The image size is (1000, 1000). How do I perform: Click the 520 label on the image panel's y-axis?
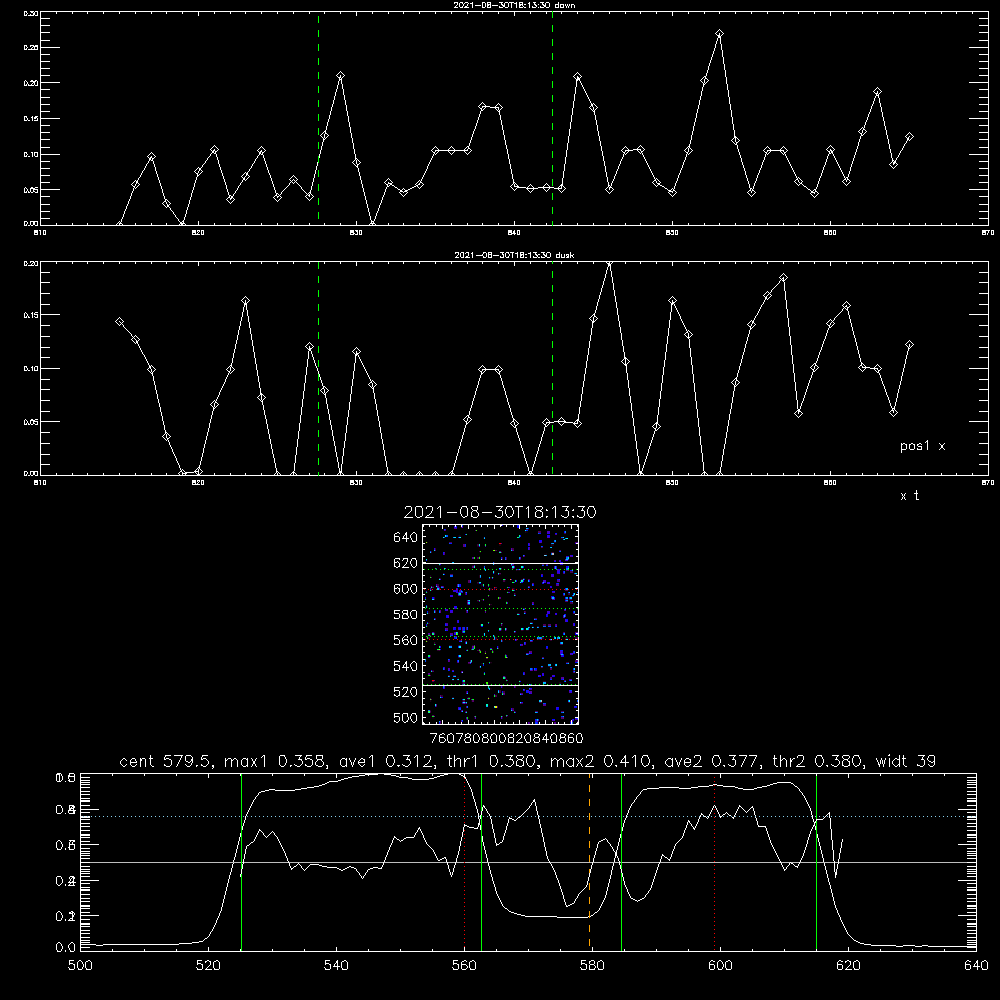(406, 692)
